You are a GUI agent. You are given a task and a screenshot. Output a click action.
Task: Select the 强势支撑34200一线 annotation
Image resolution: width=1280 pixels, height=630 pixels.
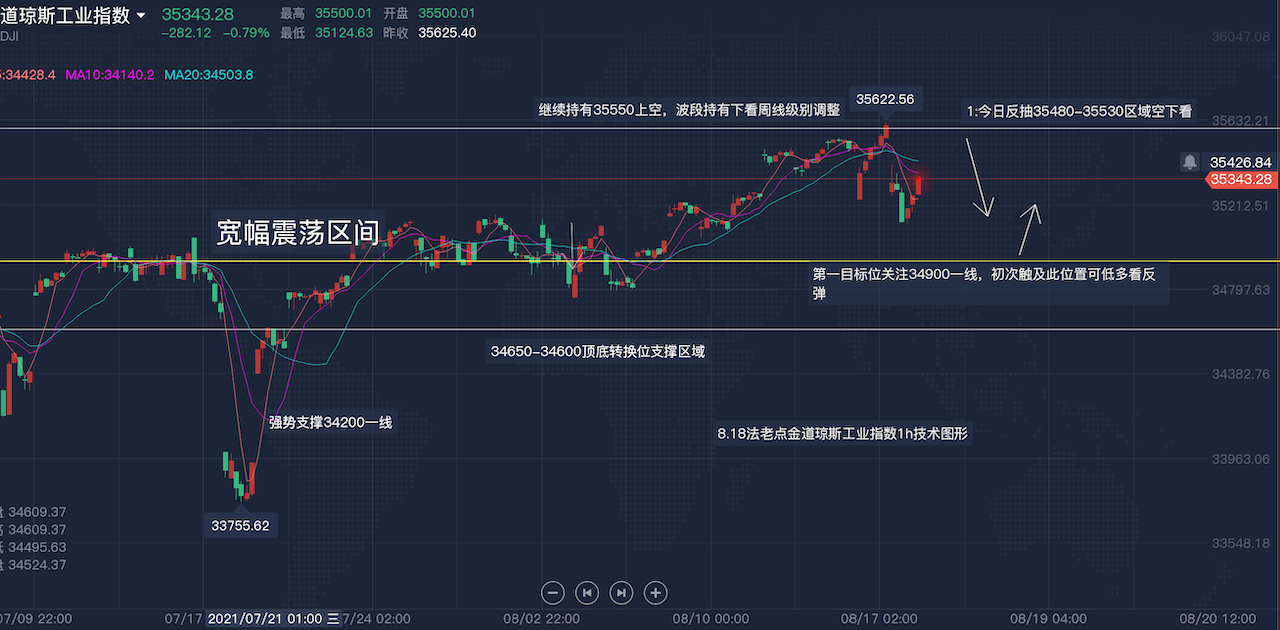pos(330,422)
